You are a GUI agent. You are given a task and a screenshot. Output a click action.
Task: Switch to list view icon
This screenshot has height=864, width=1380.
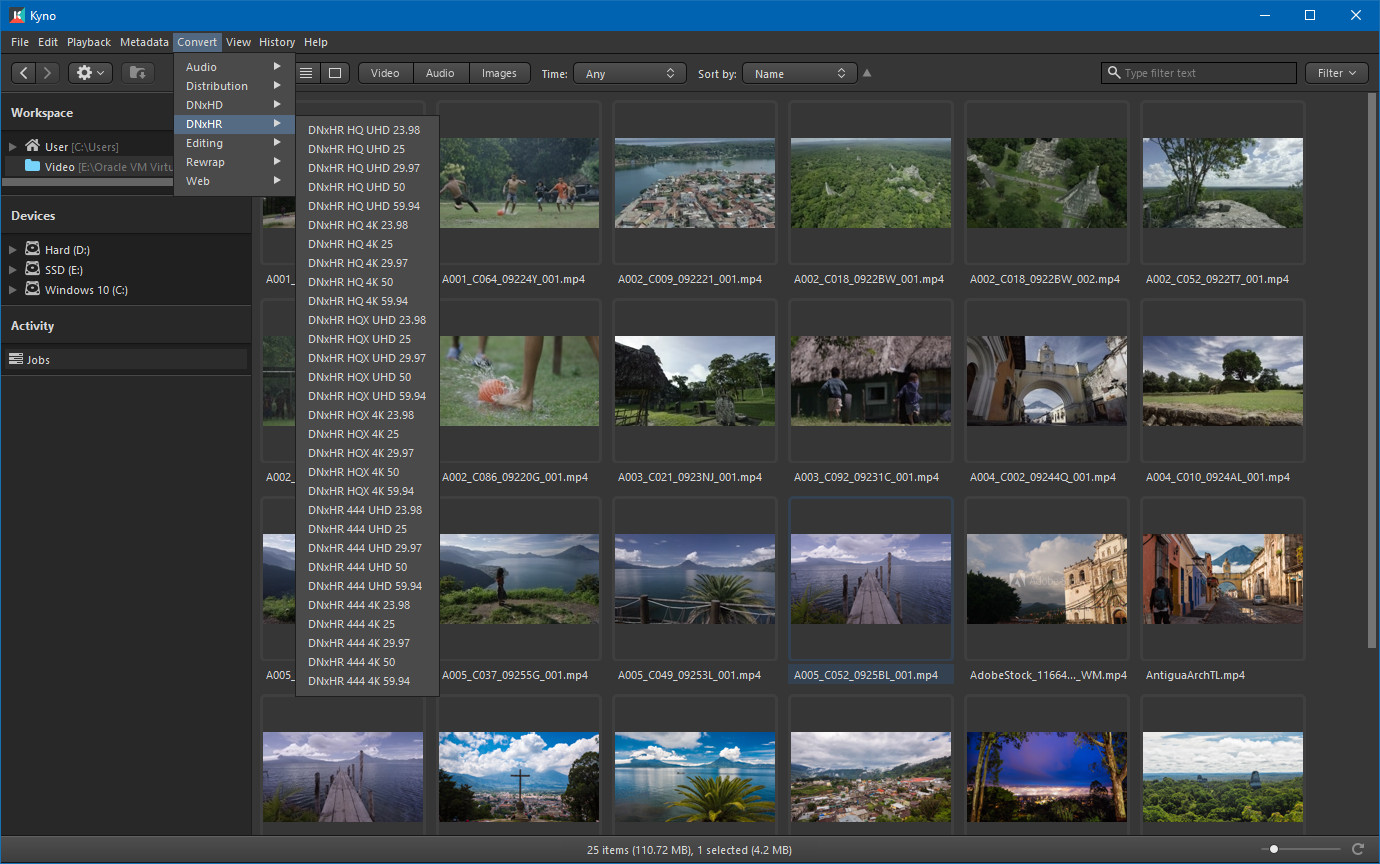point(307,73)
